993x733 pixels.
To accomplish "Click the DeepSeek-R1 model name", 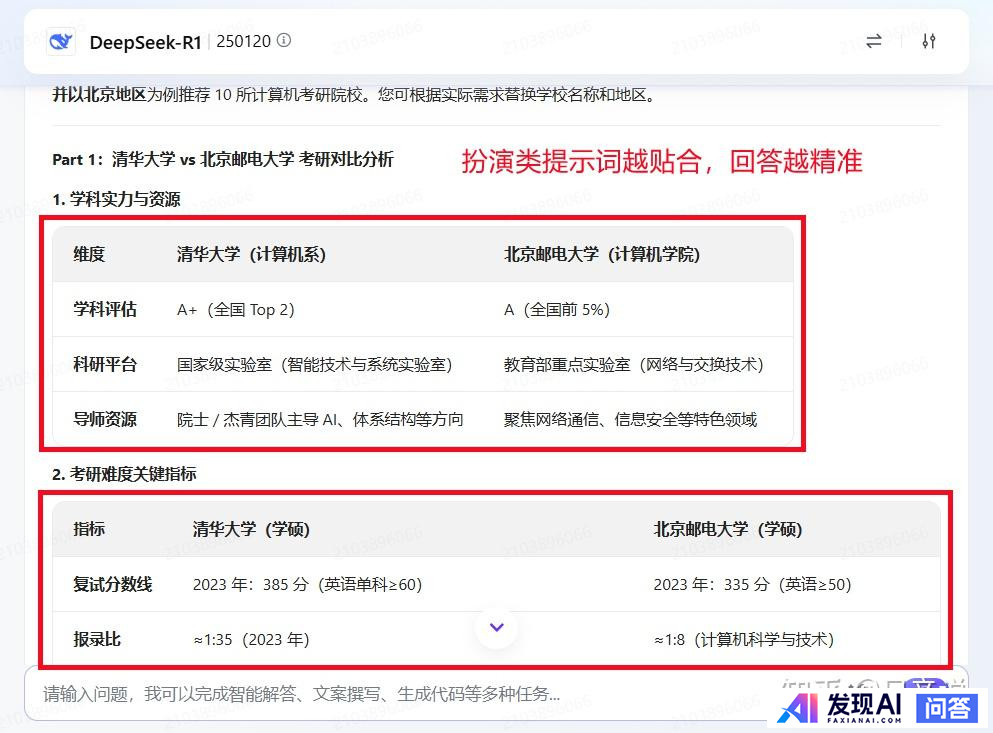I will click(145, 42).
